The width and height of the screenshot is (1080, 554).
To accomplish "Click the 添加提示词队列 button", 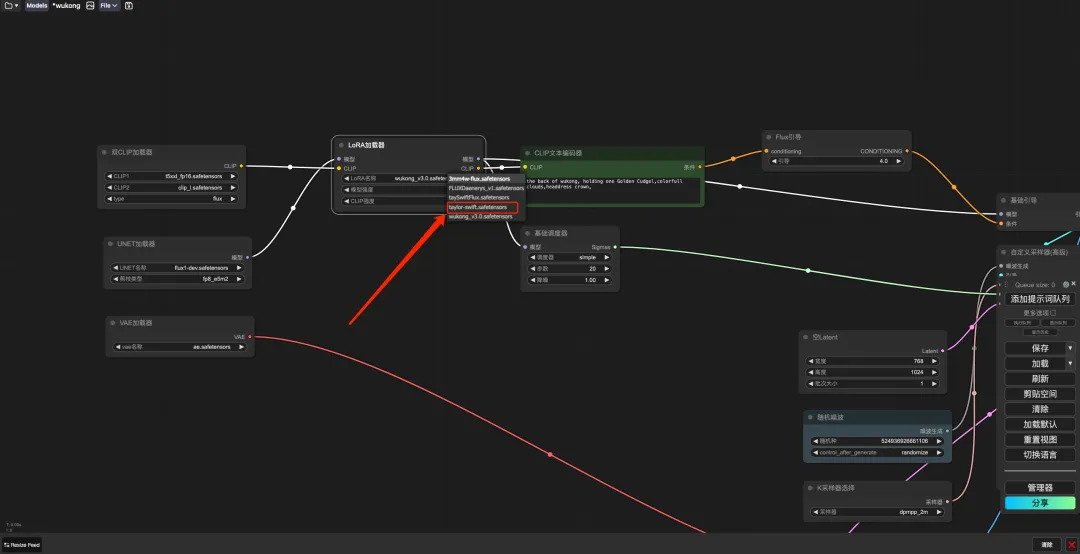I will pyautogui.click(x=1040, y=299).
